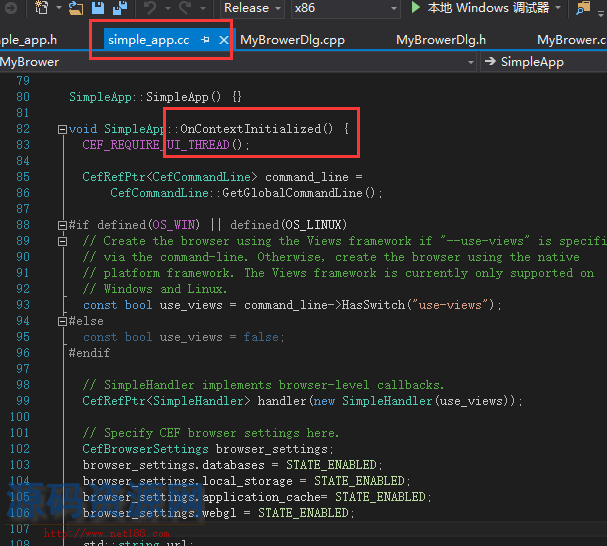Collapse the #else block at line 94
This screenshot has height=546, width=607.
click(x=62, y=321)
